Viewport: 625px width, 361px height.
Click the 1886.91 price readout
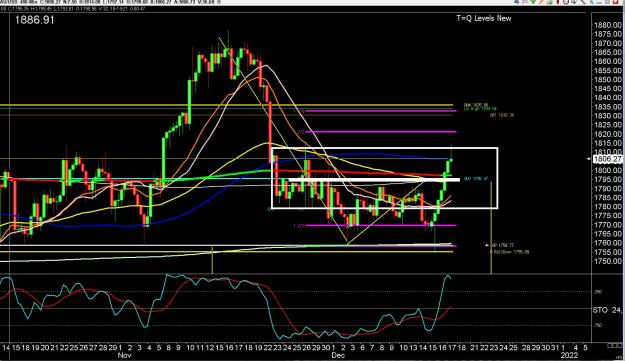click(34, 20)
